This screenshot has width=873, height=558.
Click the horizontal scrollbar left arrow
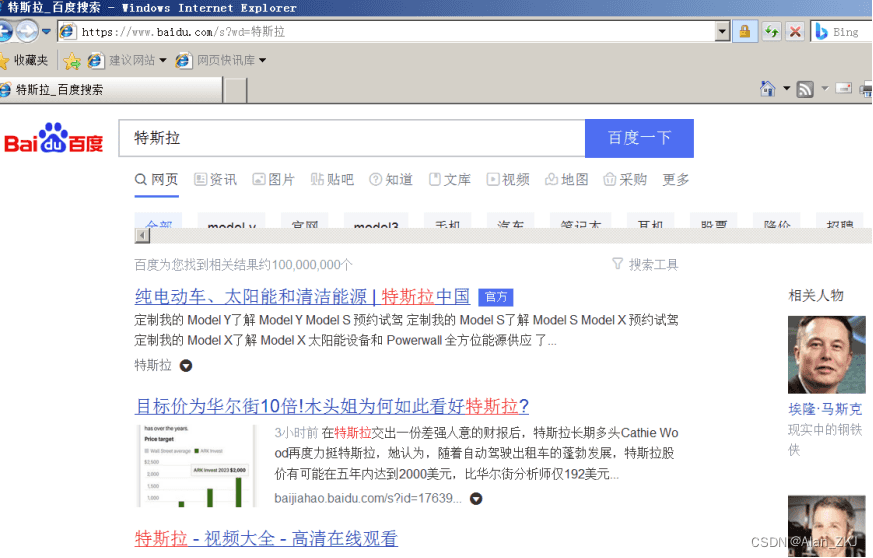tap(142, 236)
